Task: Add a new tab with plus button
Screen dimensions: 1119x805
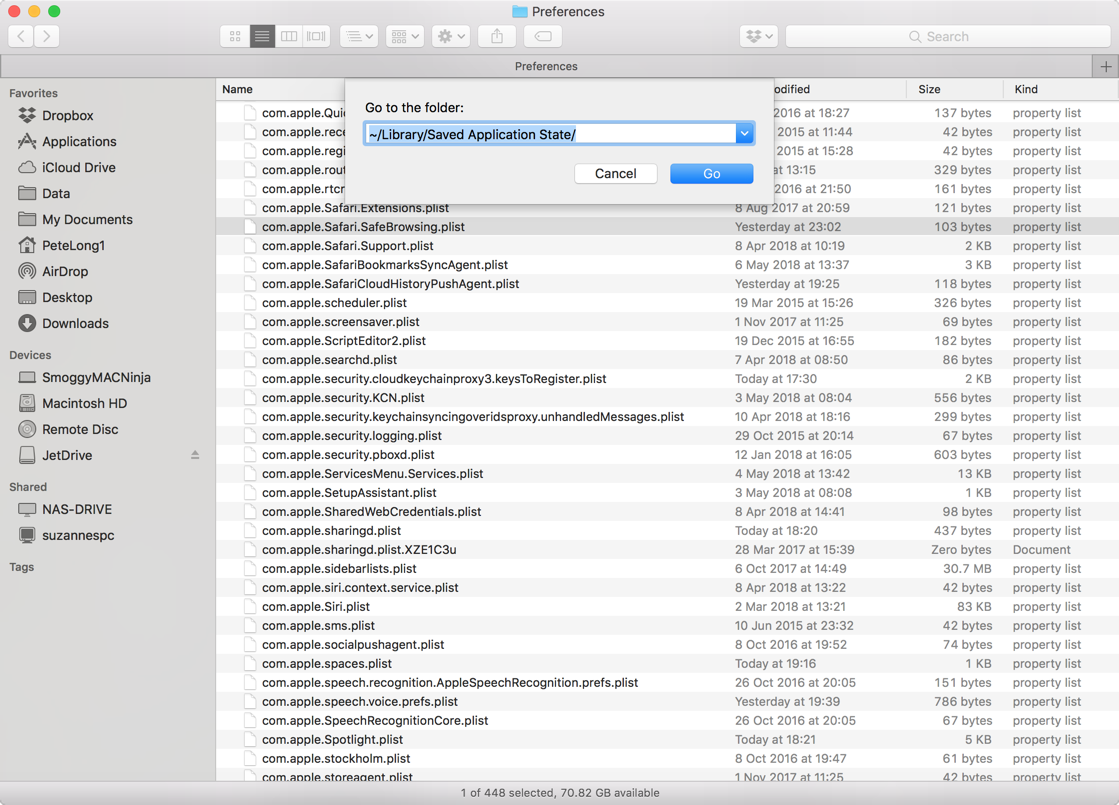Action: coord(1105,66)
